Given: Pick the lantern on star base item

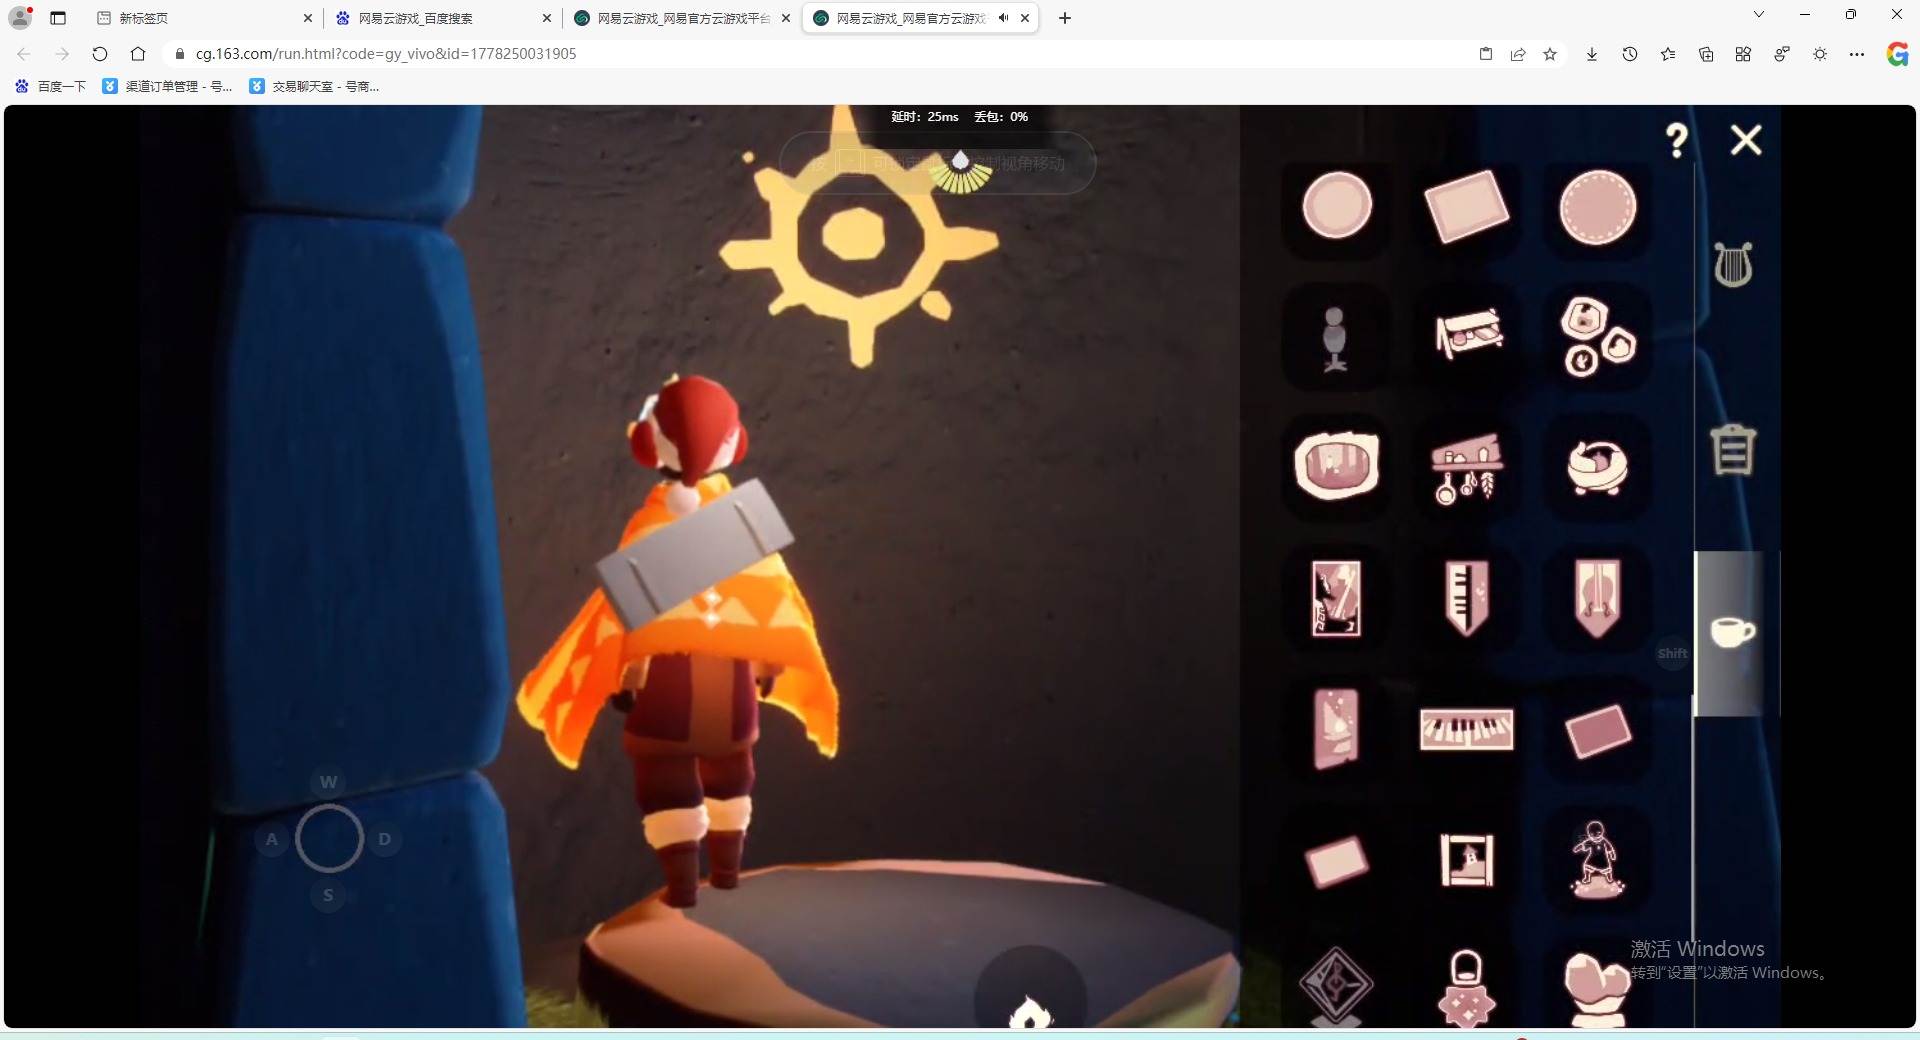Looking at the screenshot, I should 1466,989.
